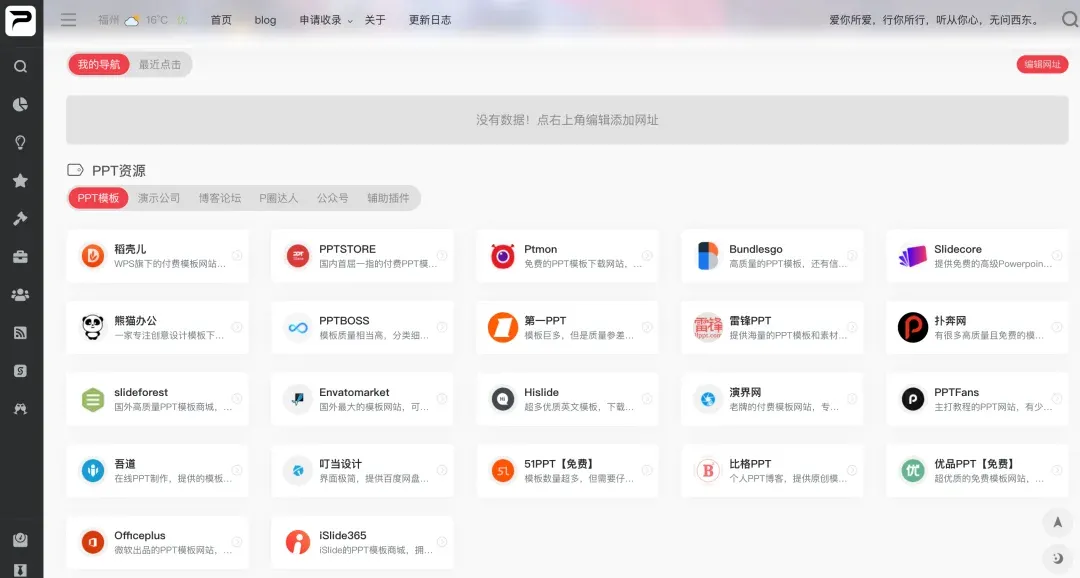Open the 雷锋PPT site card

pos(772,327)
